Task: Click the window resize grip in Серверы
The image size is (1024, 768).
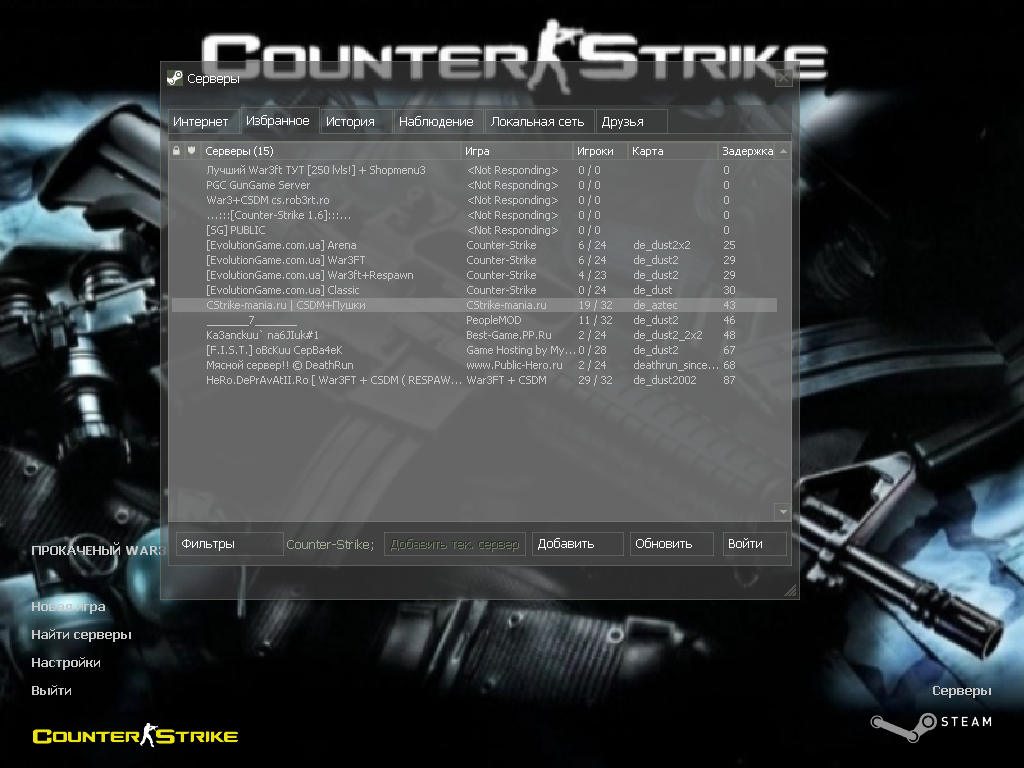Action: pyautogui.click(x=790, y=590)
